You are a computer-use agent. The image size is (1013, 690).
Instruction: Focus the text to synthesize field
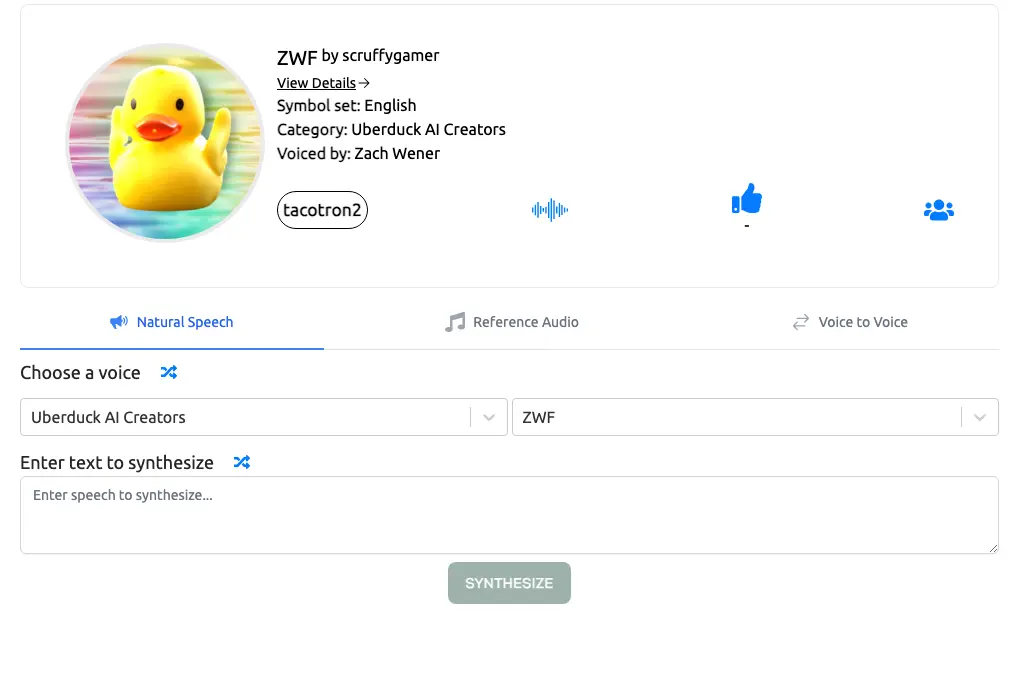coord(509,515)
